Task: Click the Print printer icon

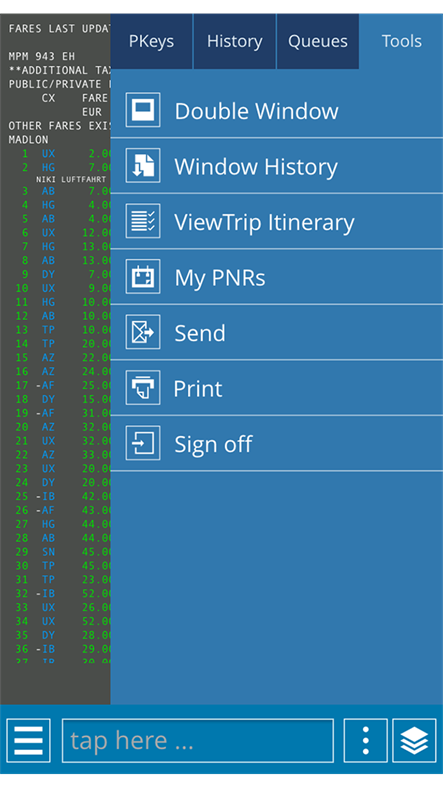Action: pos(143,387)
